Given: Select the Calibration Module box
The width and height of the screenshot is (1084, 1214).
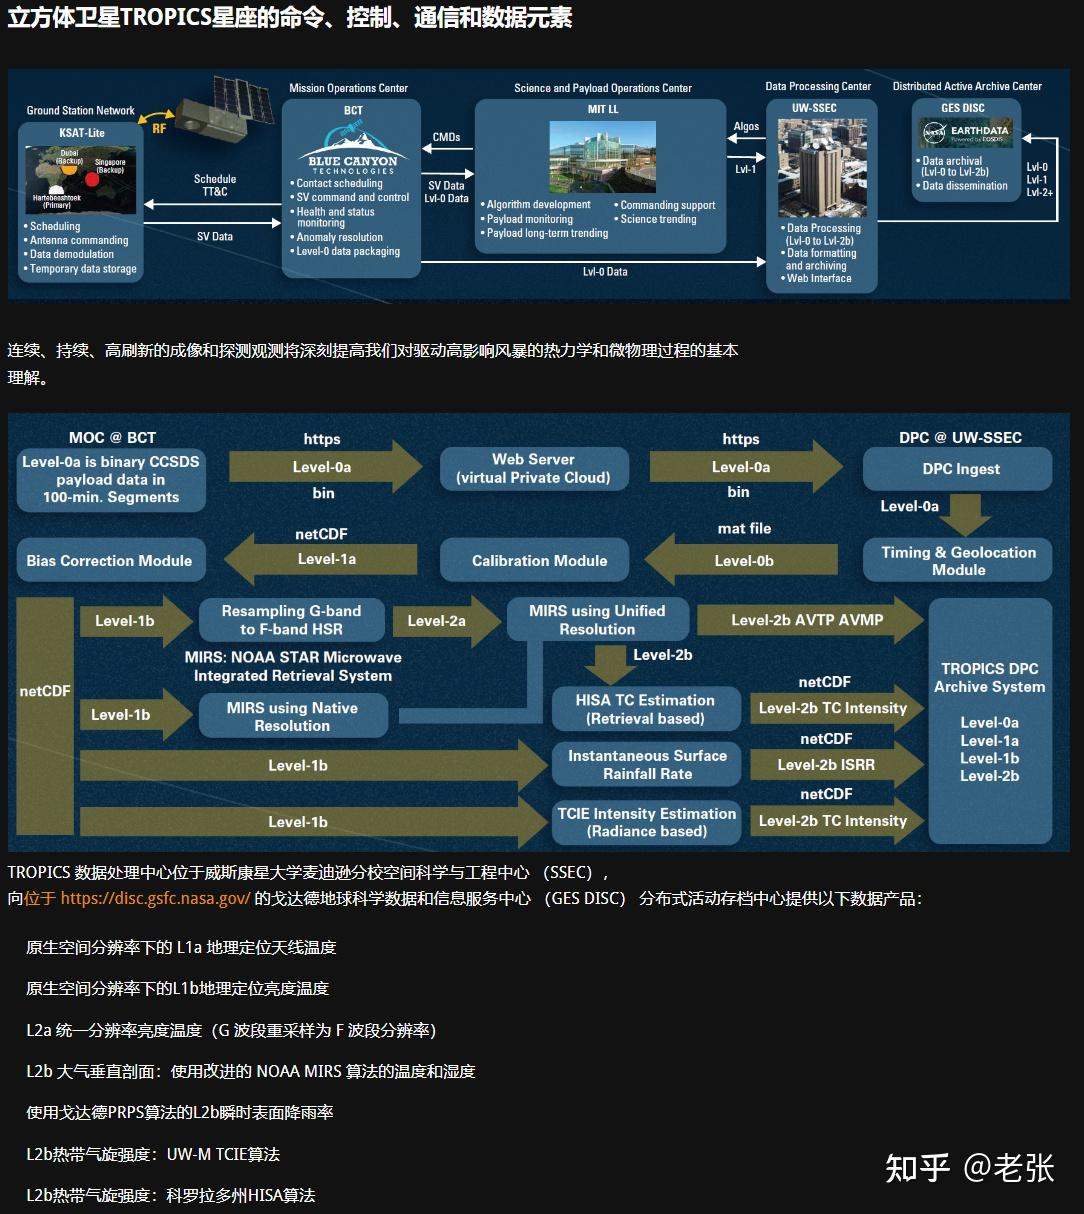Looking at the screenshot, I should click(x=534, y=560).
